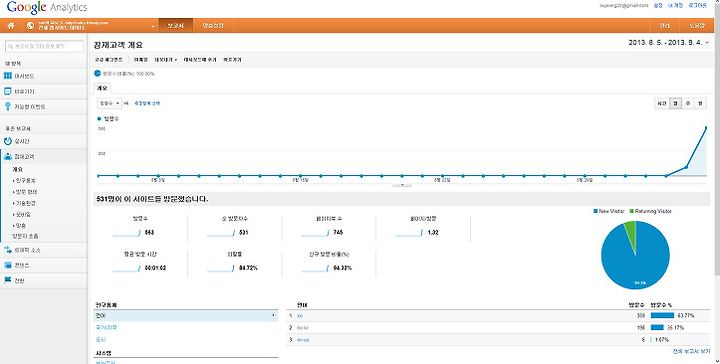Click the Email (이메일) toolbar button
The height and width of the screenshot is (364, 720).
tap(141, 60)
